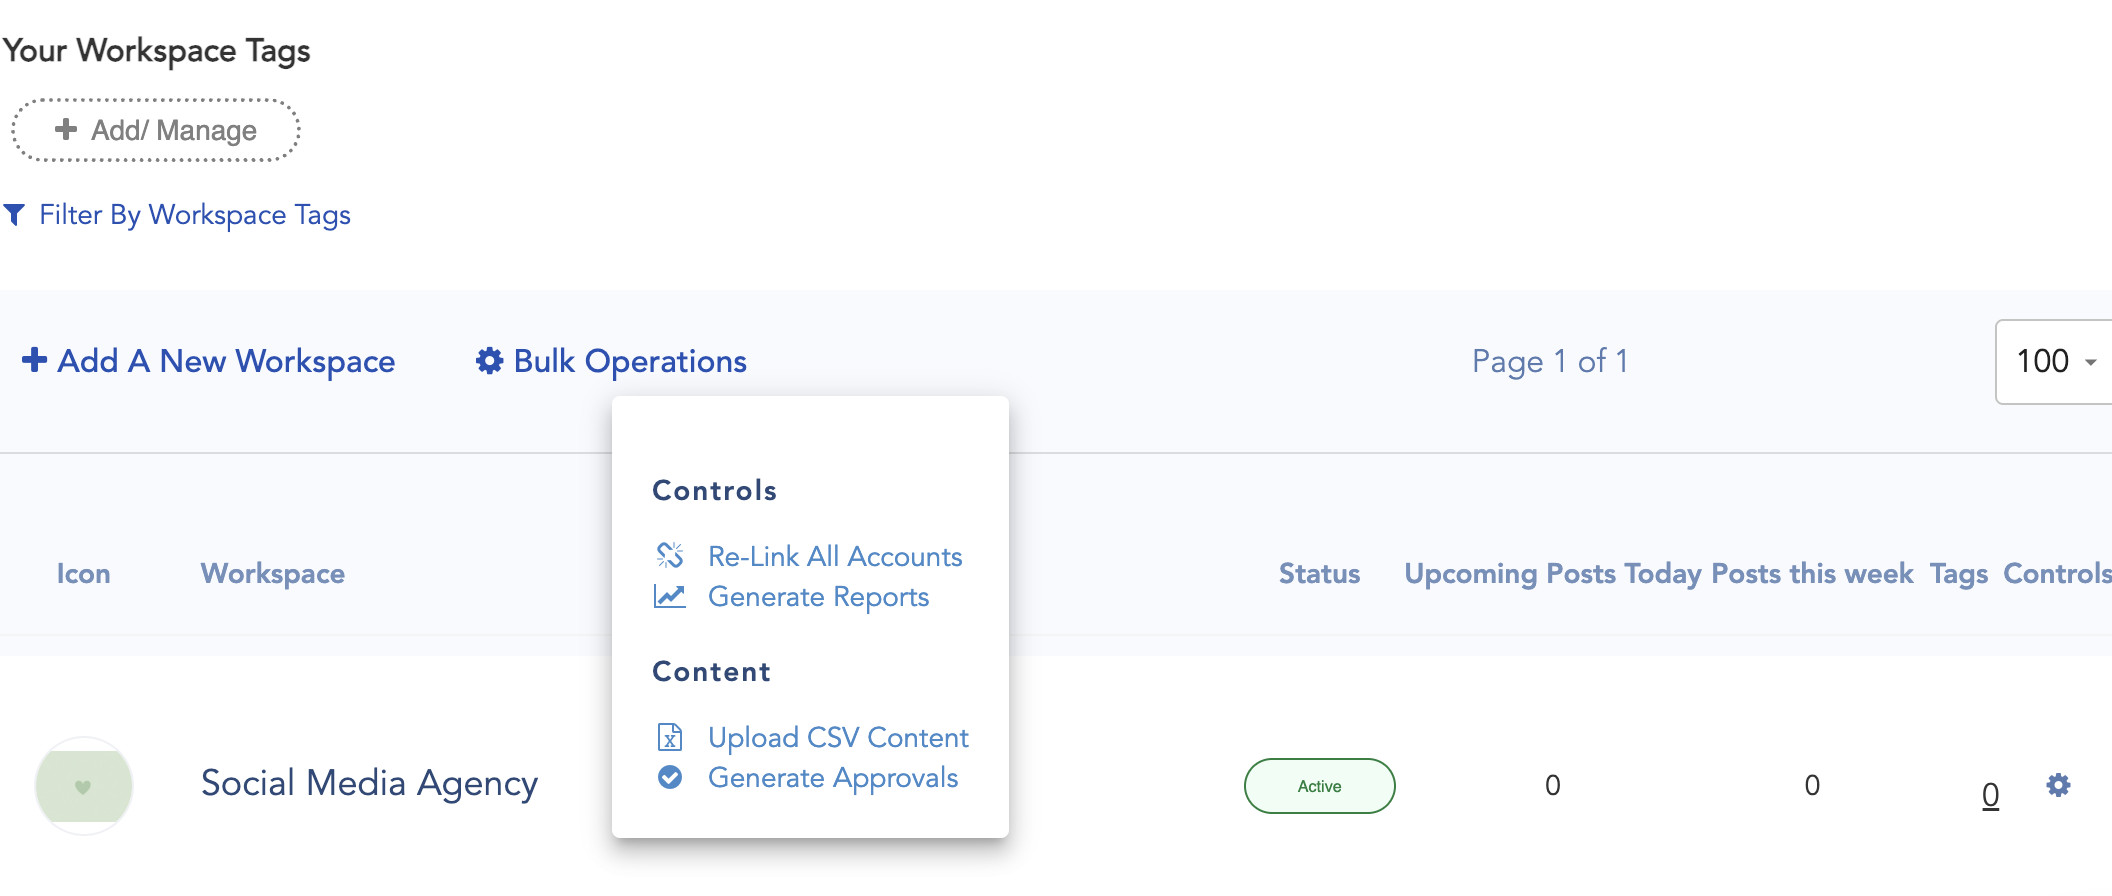Viewport: 2112px width, 896px height.
Task: Click the plus icon beside Add/ Manage
Action: 66,129
